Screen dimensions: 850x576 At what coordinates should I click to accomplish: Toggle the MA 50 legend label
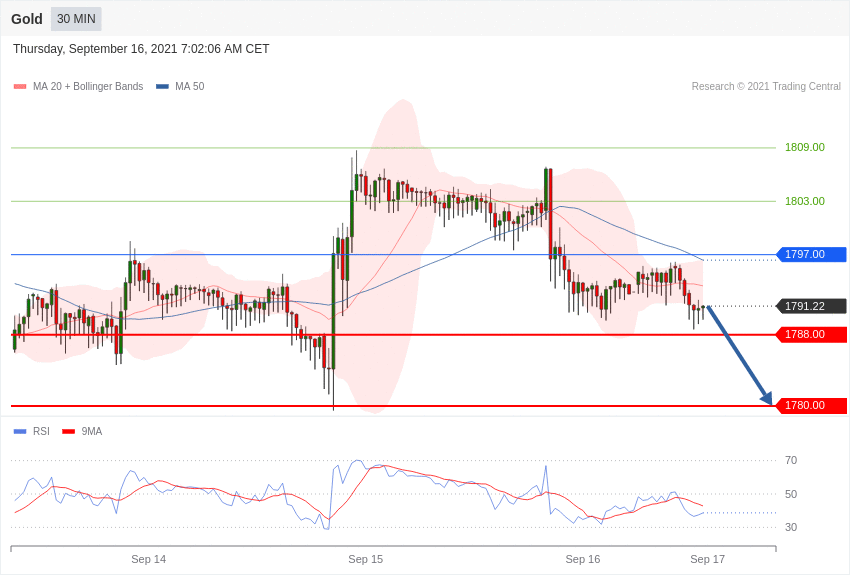coord(190,87)
